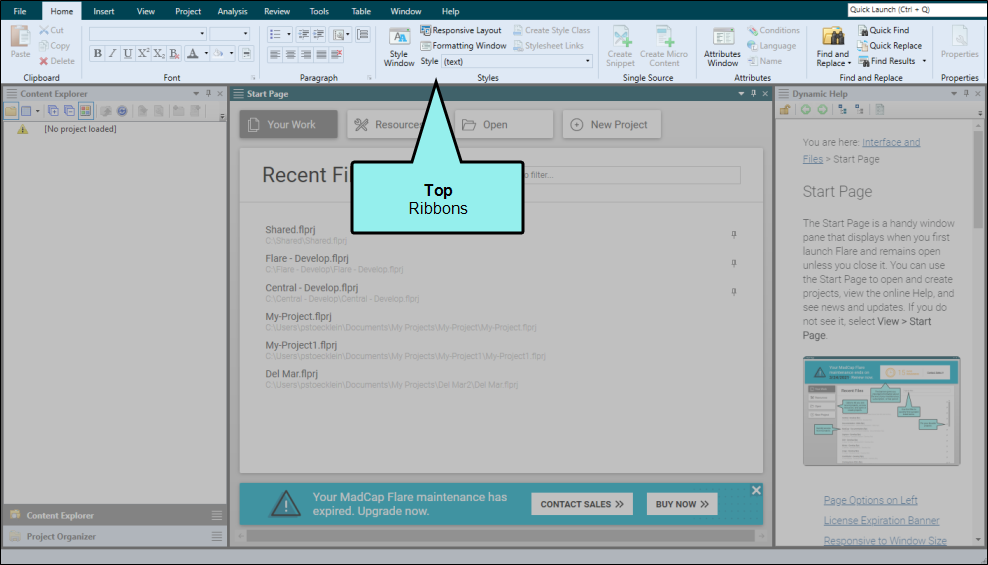The image size is (988, 565).
Task: Click CONTACT SALES button
Action: 582,504
